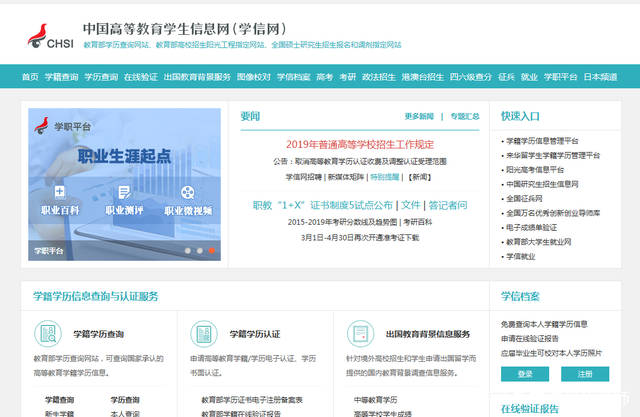Screen dimensions: 640x417
Task: Open the 港澳台招生 nav item
Action: pyautogui.click(x=422, y=77)
